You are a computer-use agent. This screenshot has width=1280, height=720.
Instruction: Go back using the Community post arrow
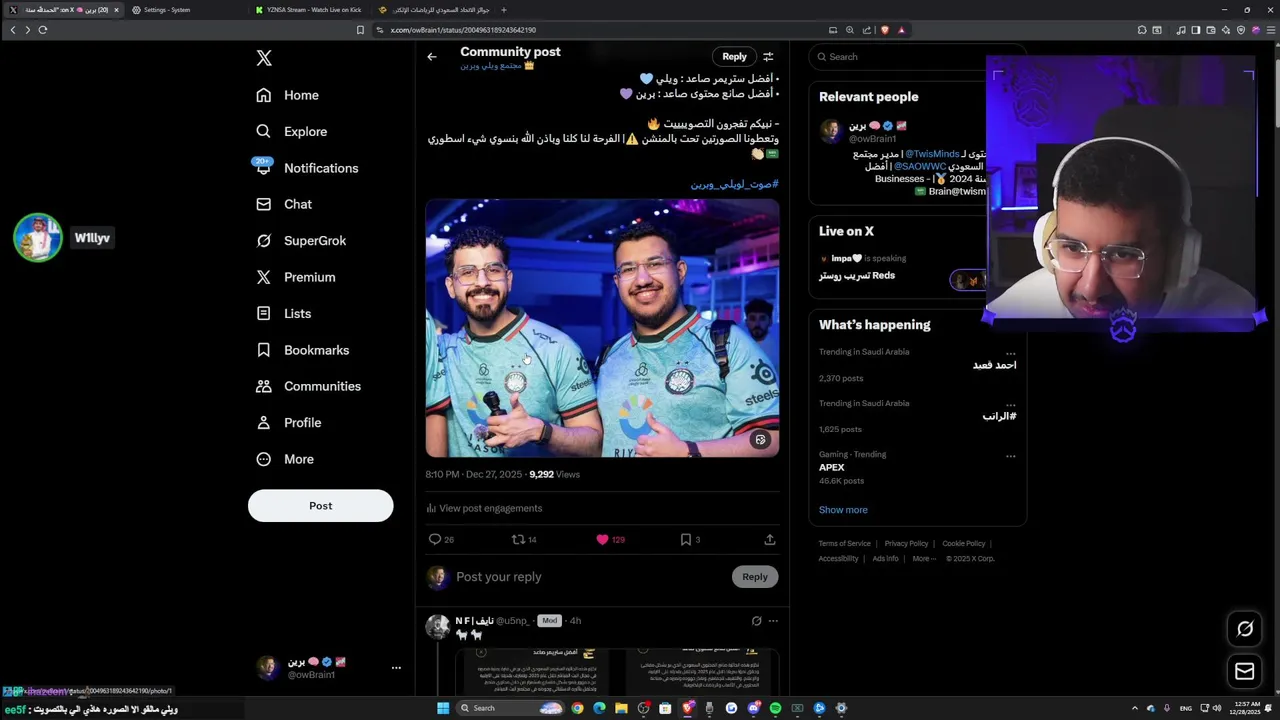[432, 57]
